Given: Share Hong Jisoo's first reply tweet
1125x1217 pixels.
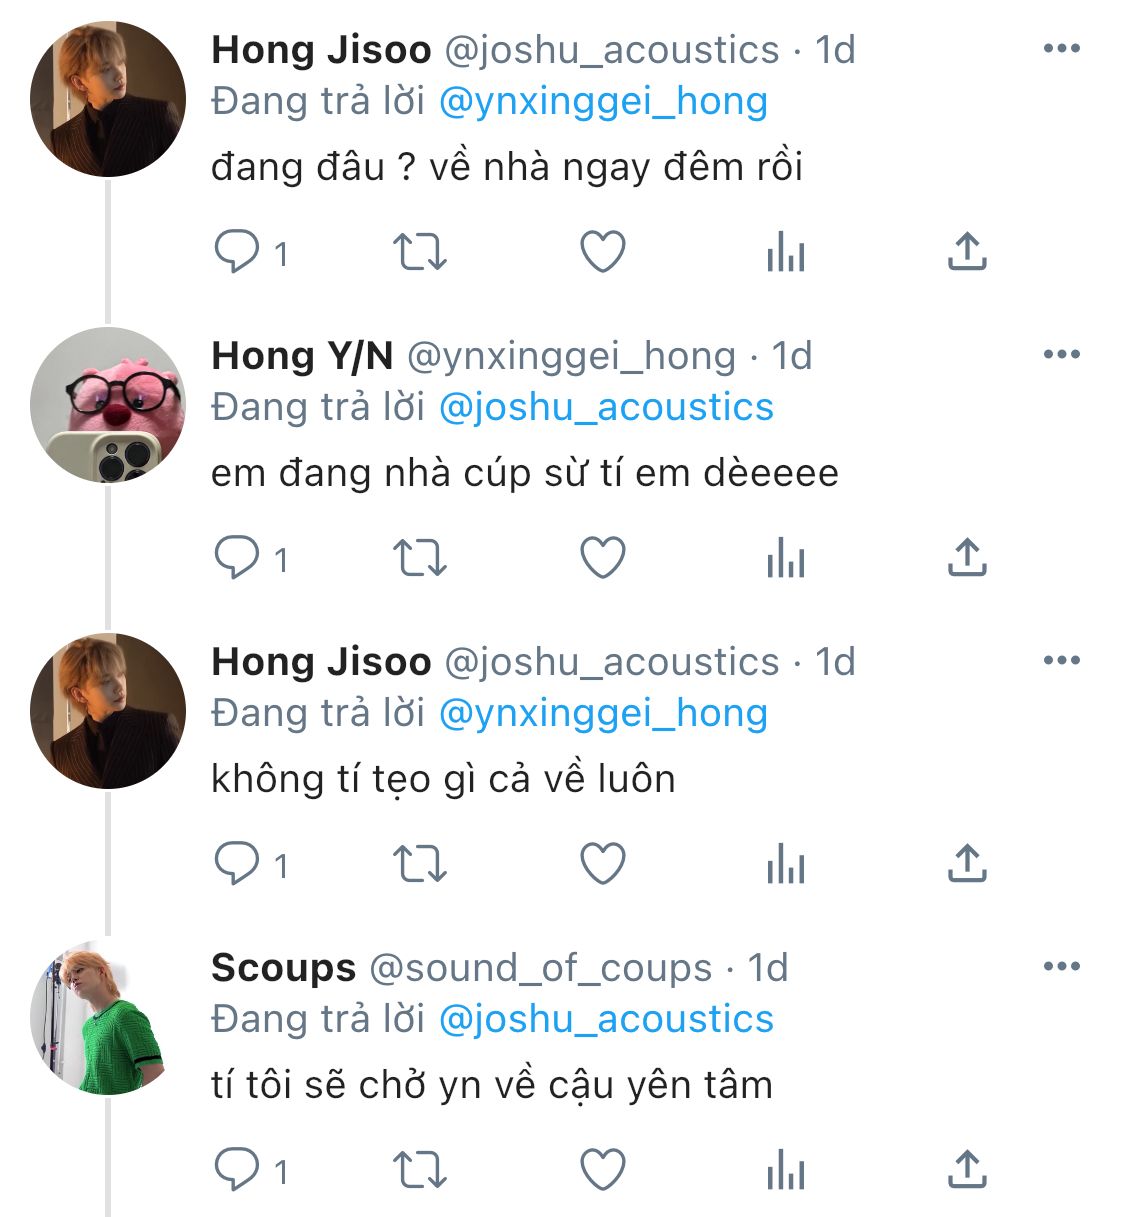Looking at the screenshot, I should point(967,252).
